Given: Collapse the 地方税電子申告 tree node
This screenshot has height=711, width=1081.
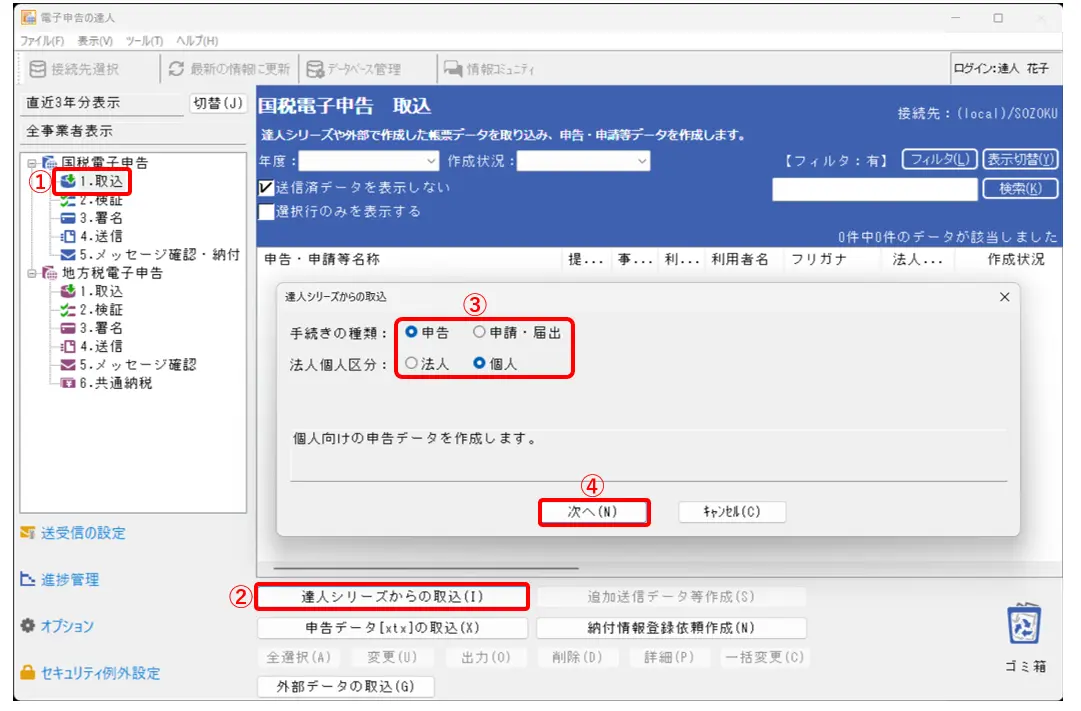Looking at the screenshot, I should coord(32,273).
